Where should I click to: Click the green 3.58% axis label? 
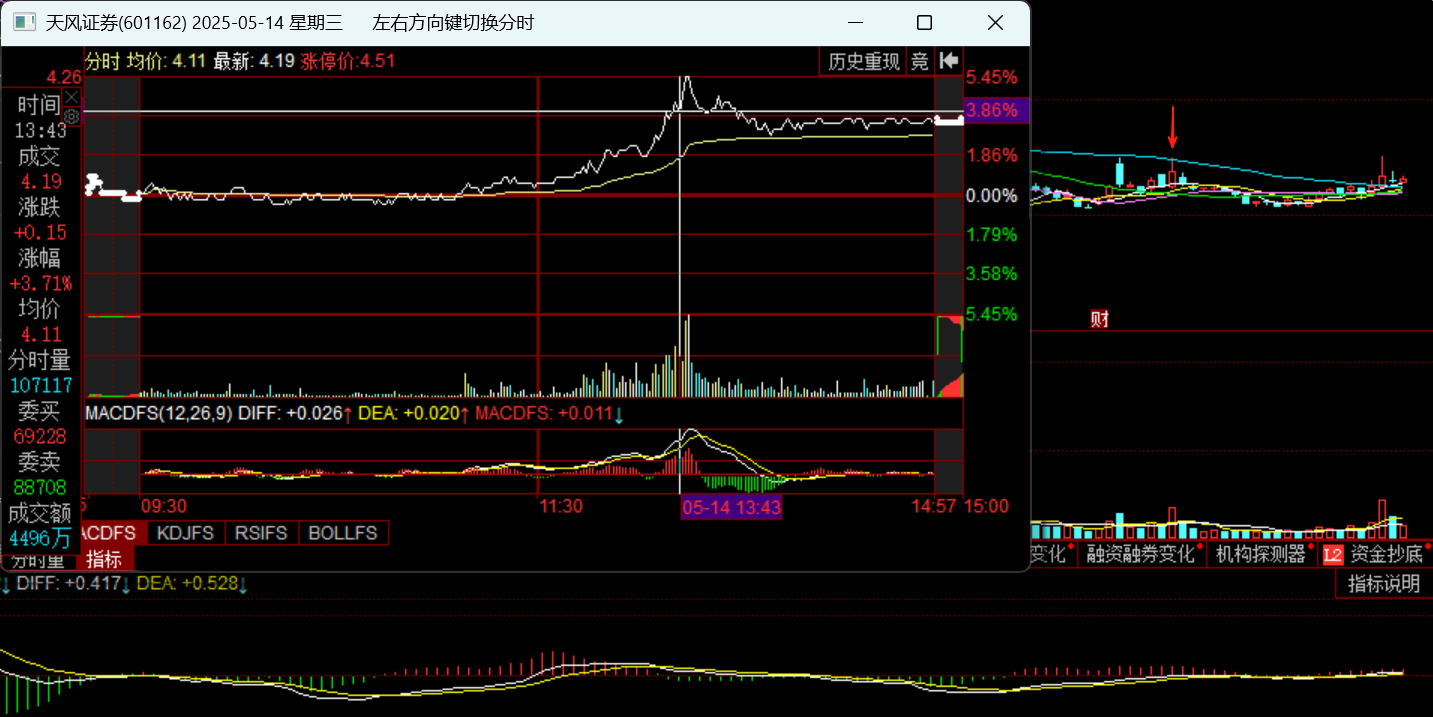(x=992, y=273)
